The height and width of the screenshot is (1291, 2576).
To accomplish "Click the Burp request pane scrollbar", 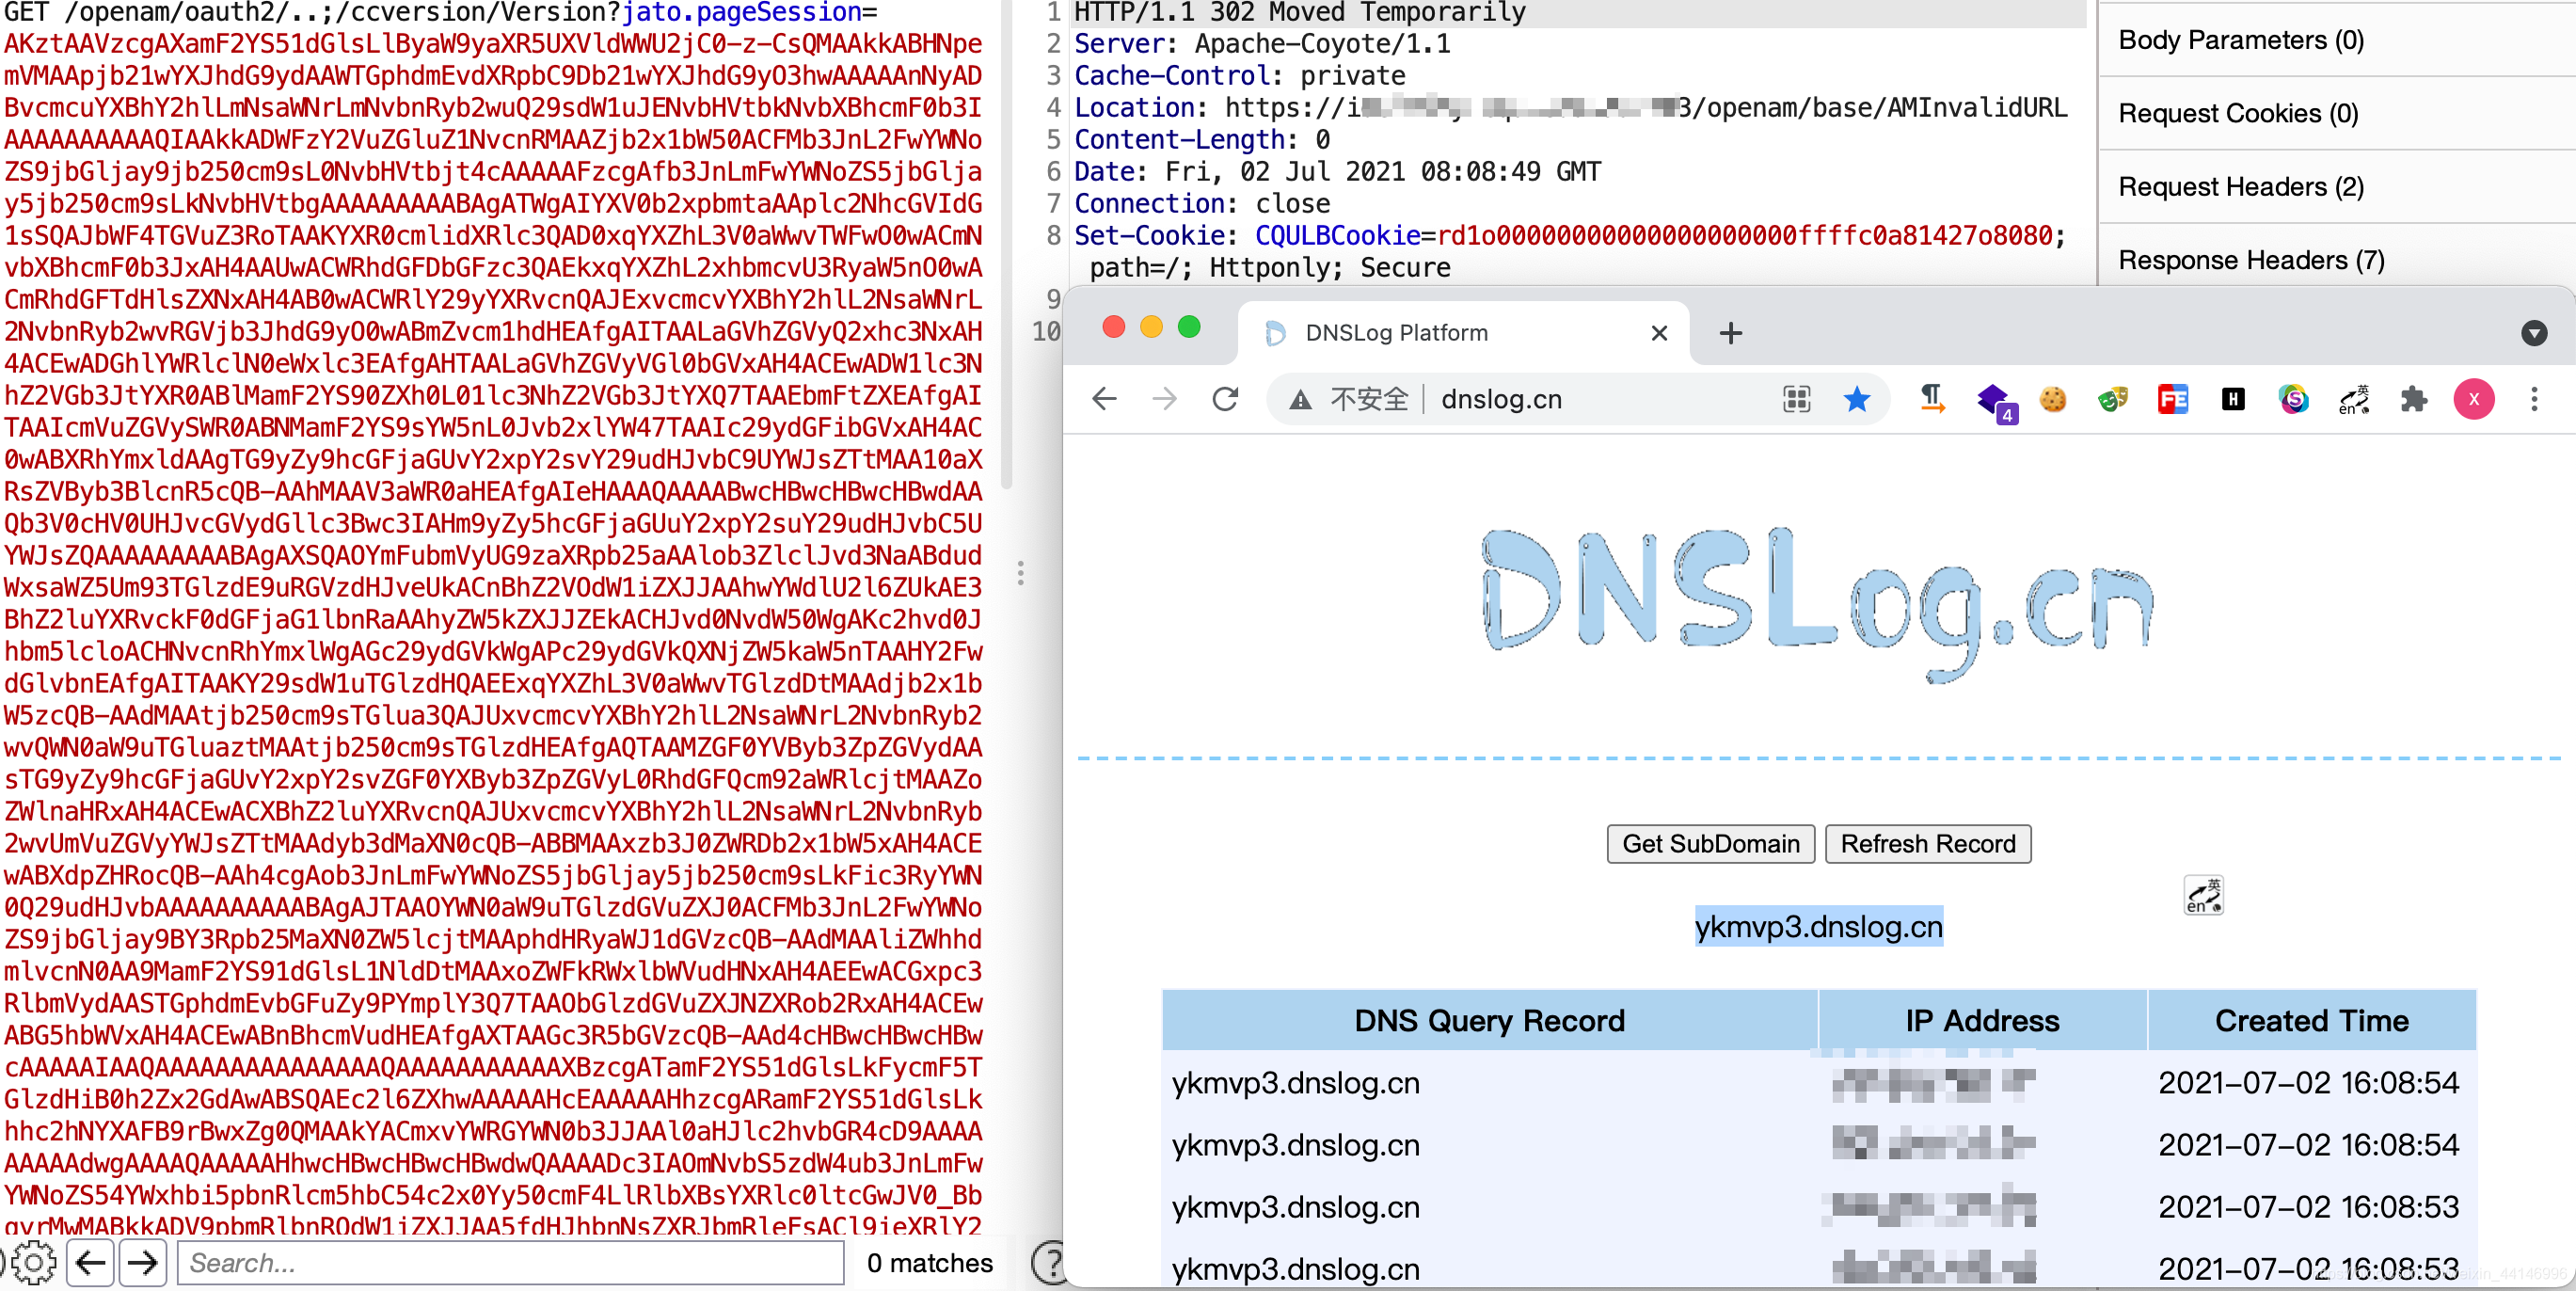I will point(1006,245).
